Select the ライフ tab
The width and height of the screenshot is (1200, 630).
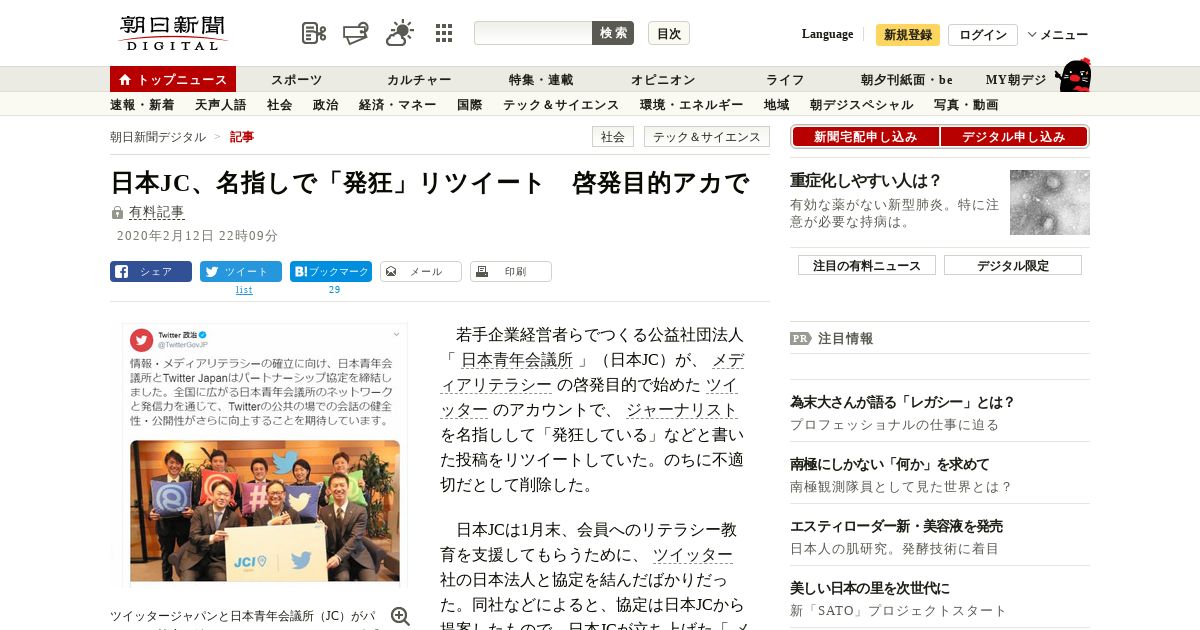785,79
